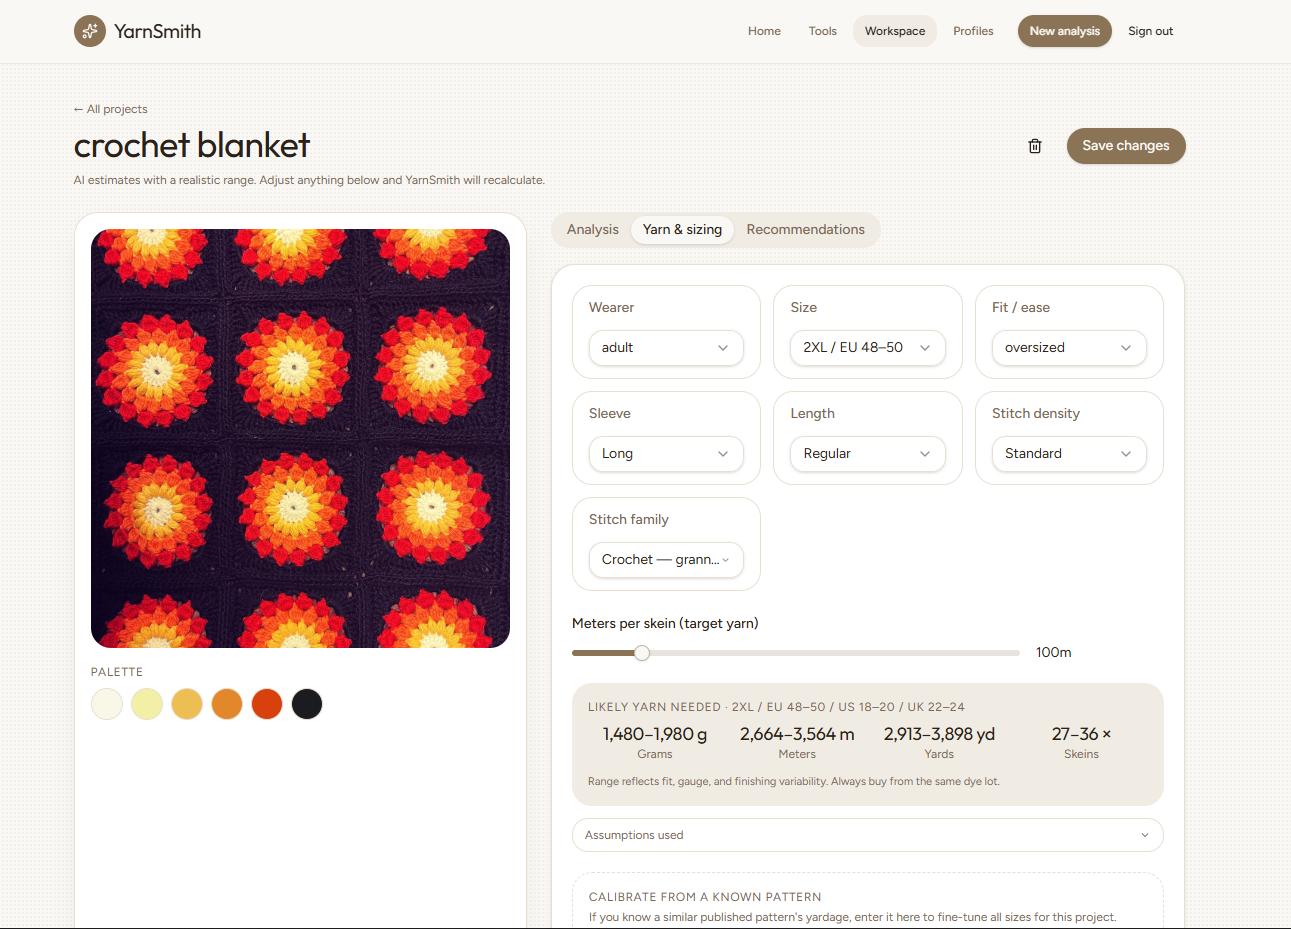Open the Sleeve dropdown set to Long

pyautogui.click(x=666, y=454)
